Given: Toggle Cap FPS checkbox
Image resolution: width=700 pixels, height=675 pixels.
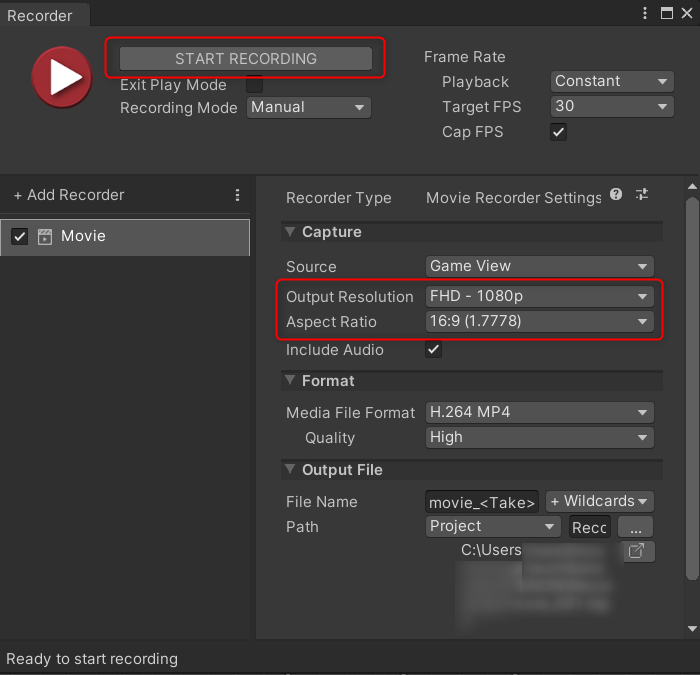Looking at the screenshot, I should 558,132.
